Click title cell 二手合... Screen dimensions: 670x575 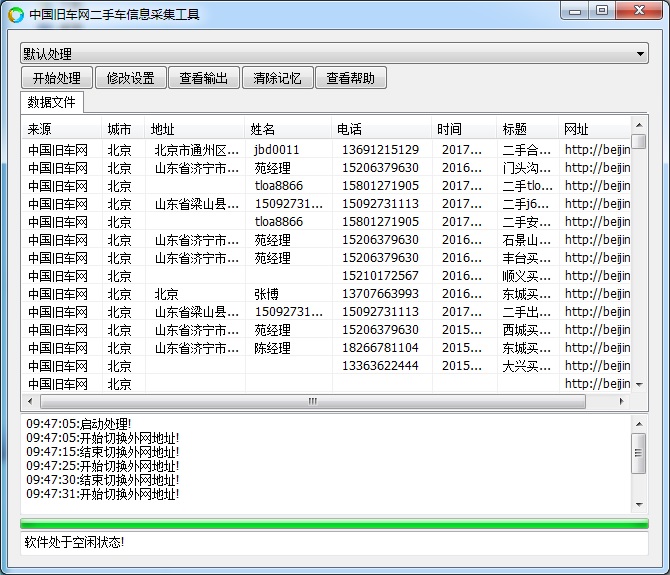pos(526,150)
